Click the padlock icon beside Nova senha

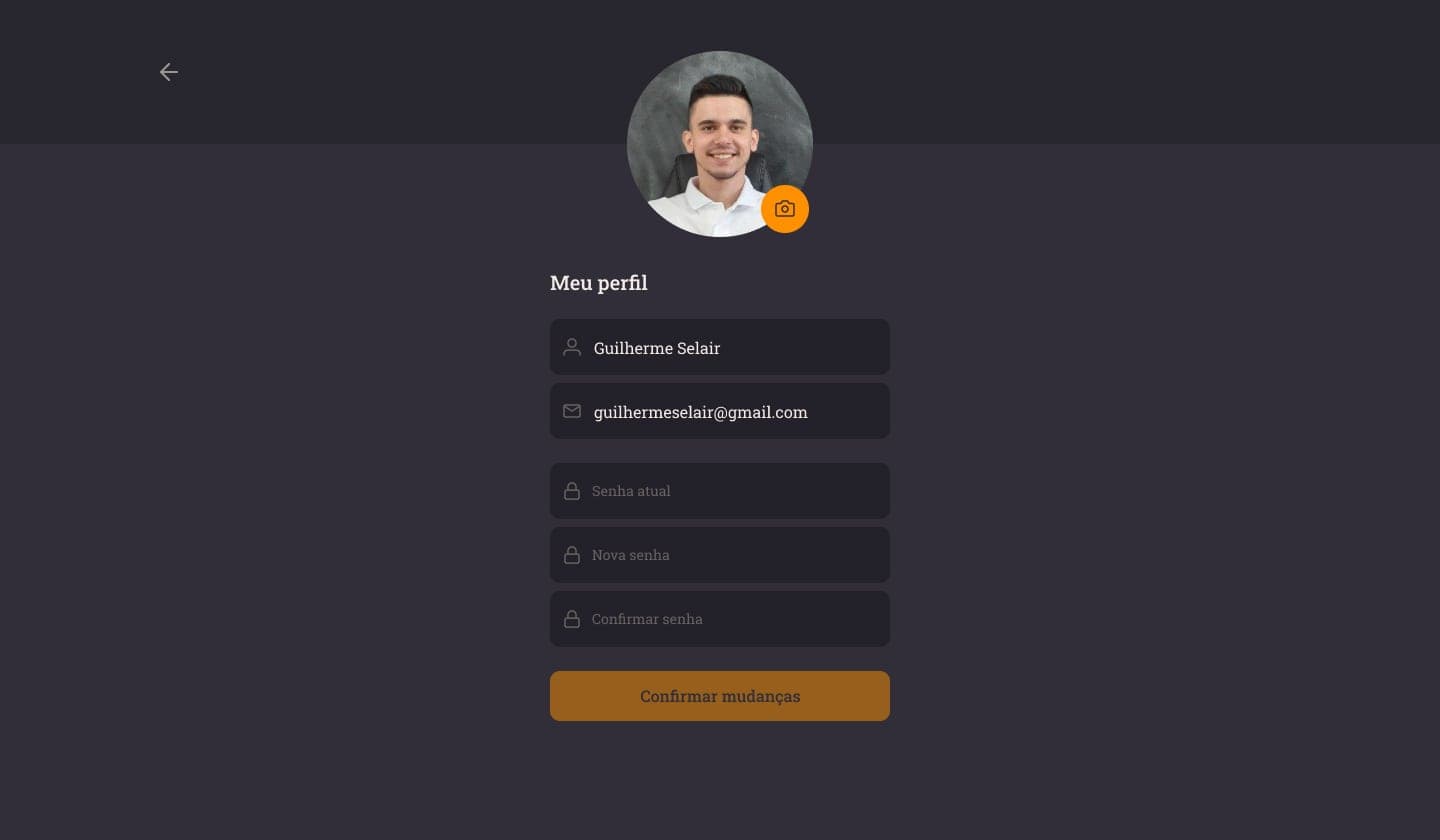(572, 555)
